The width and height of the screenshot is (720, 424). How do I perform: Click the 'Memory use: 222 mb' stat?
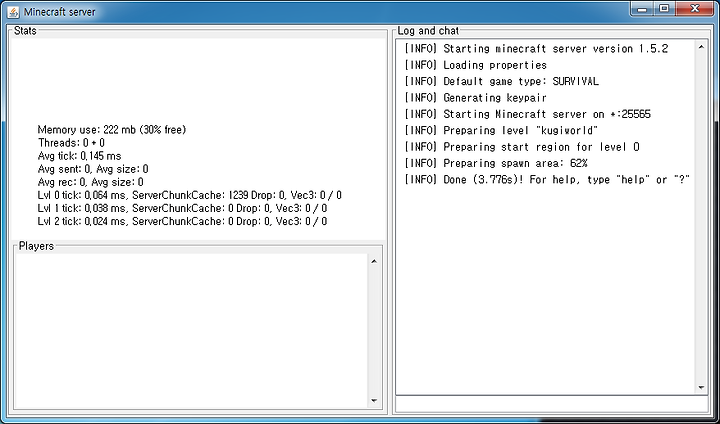click(112, 130)
